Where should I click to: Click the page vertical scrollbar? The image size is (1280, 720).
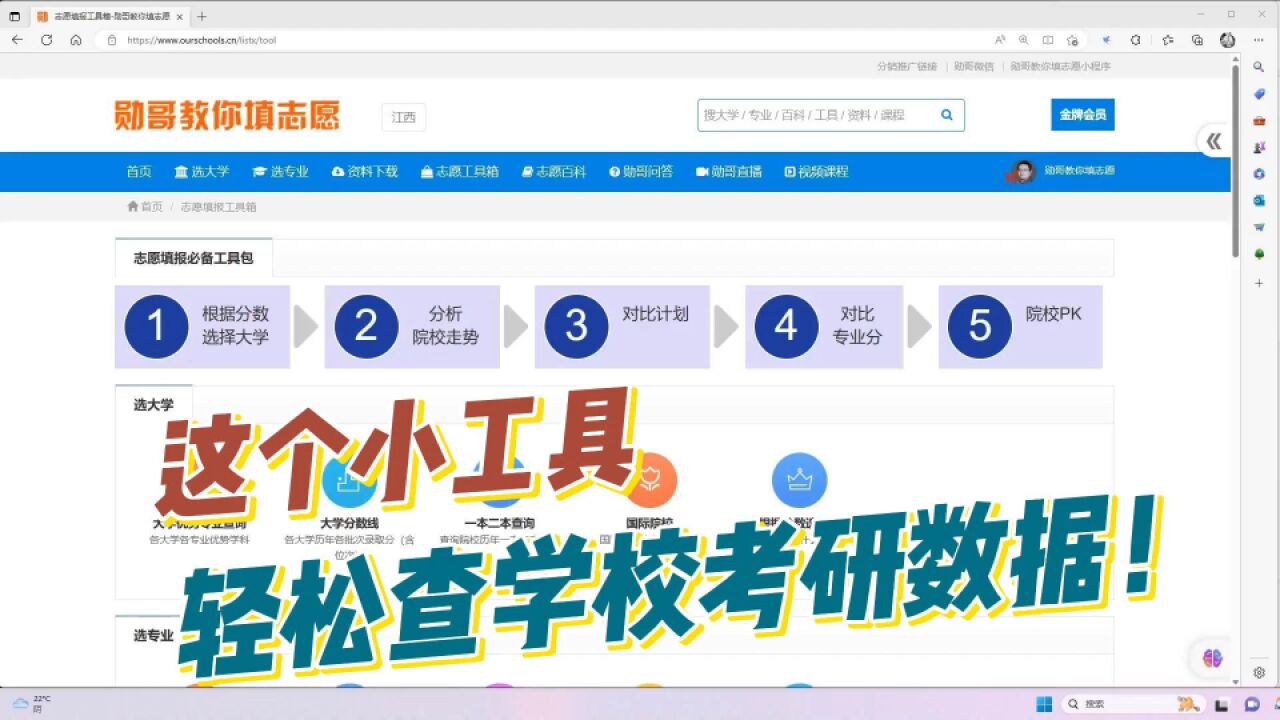tap(1236, 160)
